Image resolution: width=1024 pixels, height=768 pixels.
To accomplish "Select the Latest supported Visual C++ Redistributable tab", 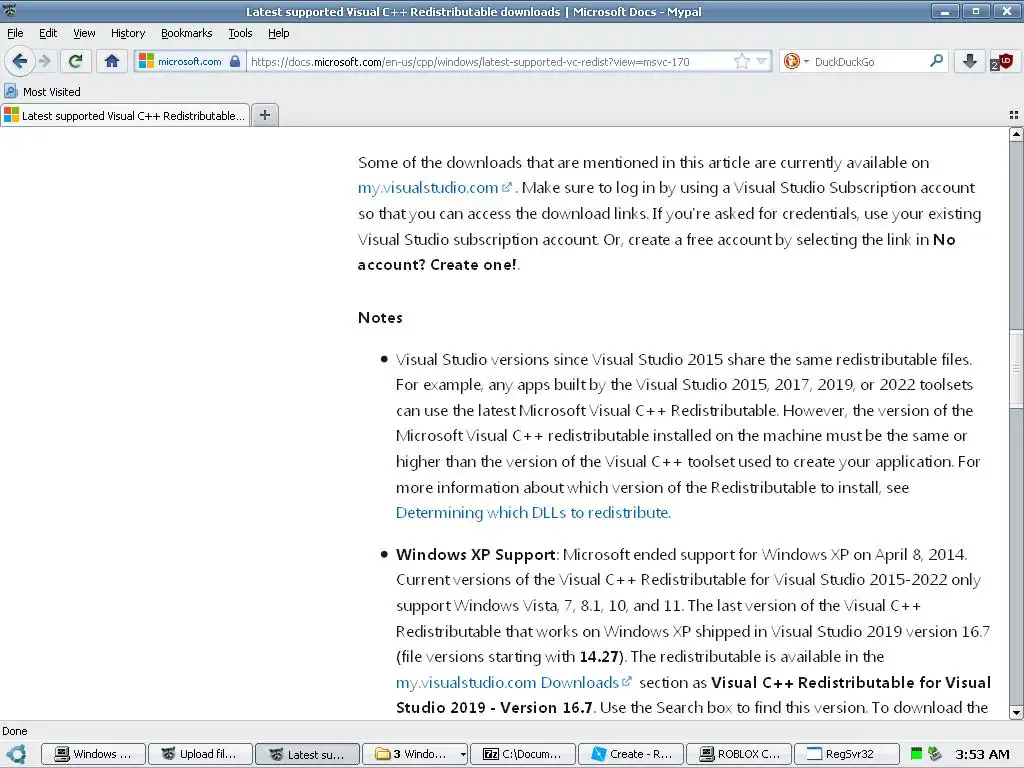I will click(x=125, y=116).
